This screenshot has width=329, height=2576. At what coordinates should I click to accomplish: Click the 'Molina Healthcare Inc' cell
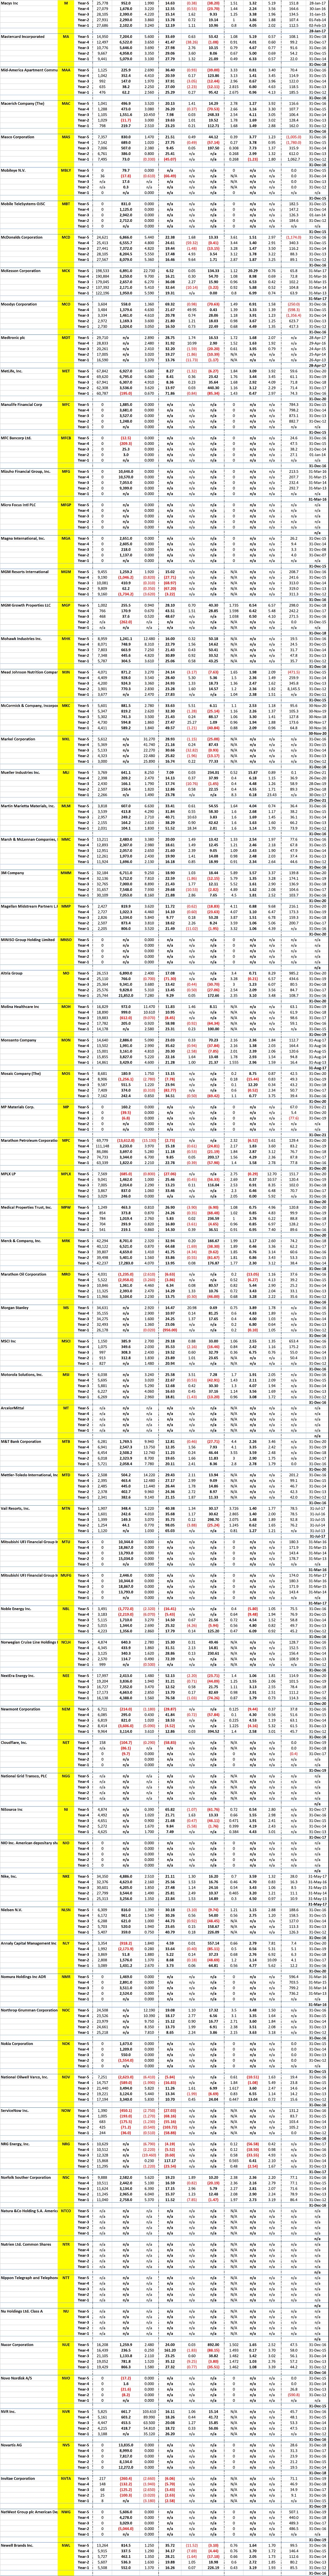click(x=29, y=1006)
